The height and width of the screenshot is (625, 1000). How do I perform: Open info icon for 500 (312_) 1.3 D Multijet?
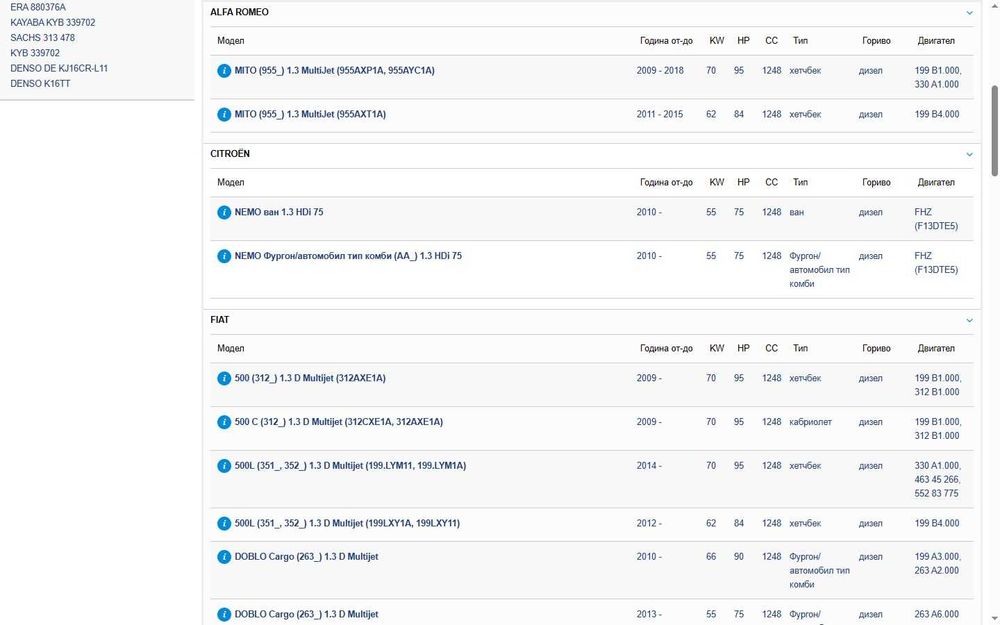pyautogui.click(x=224, y=378)
